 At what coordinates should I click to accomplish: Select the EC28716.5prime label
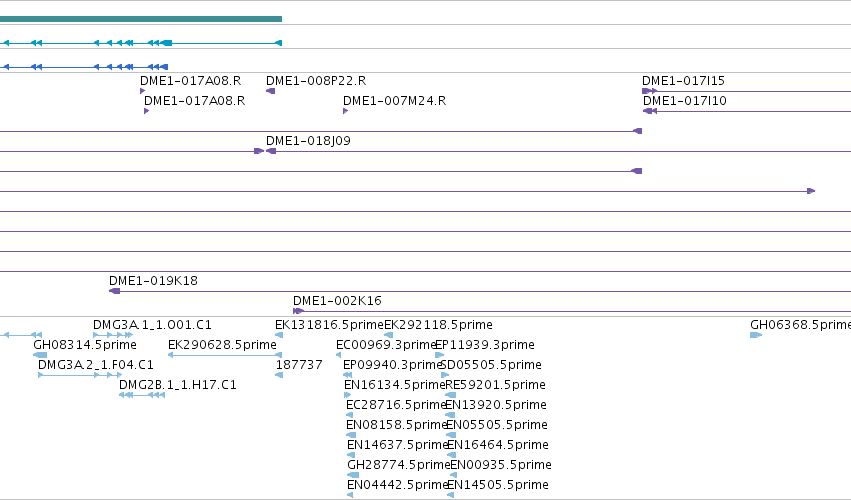coord(396,406)
